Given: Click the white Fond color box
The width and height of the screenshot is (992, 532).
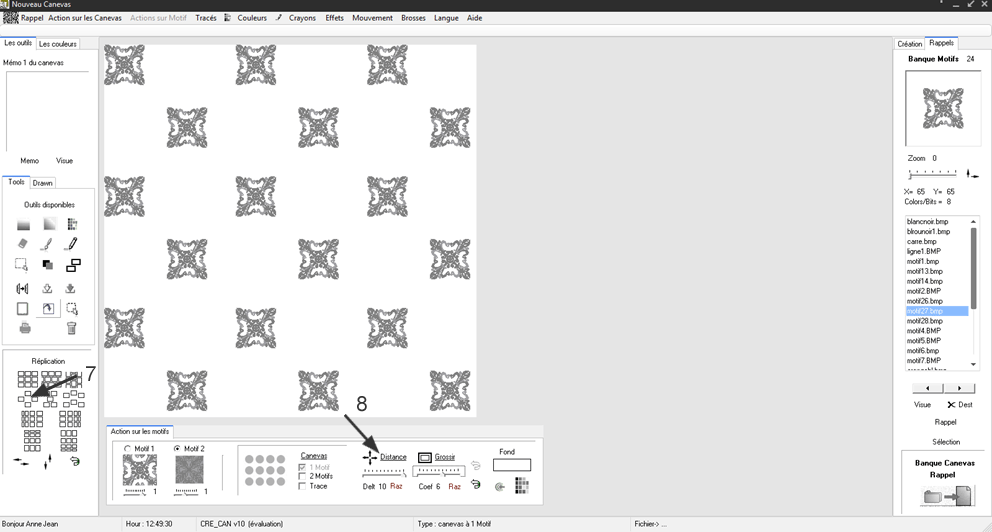Looking at the screenshot, I should pos(511,465).
